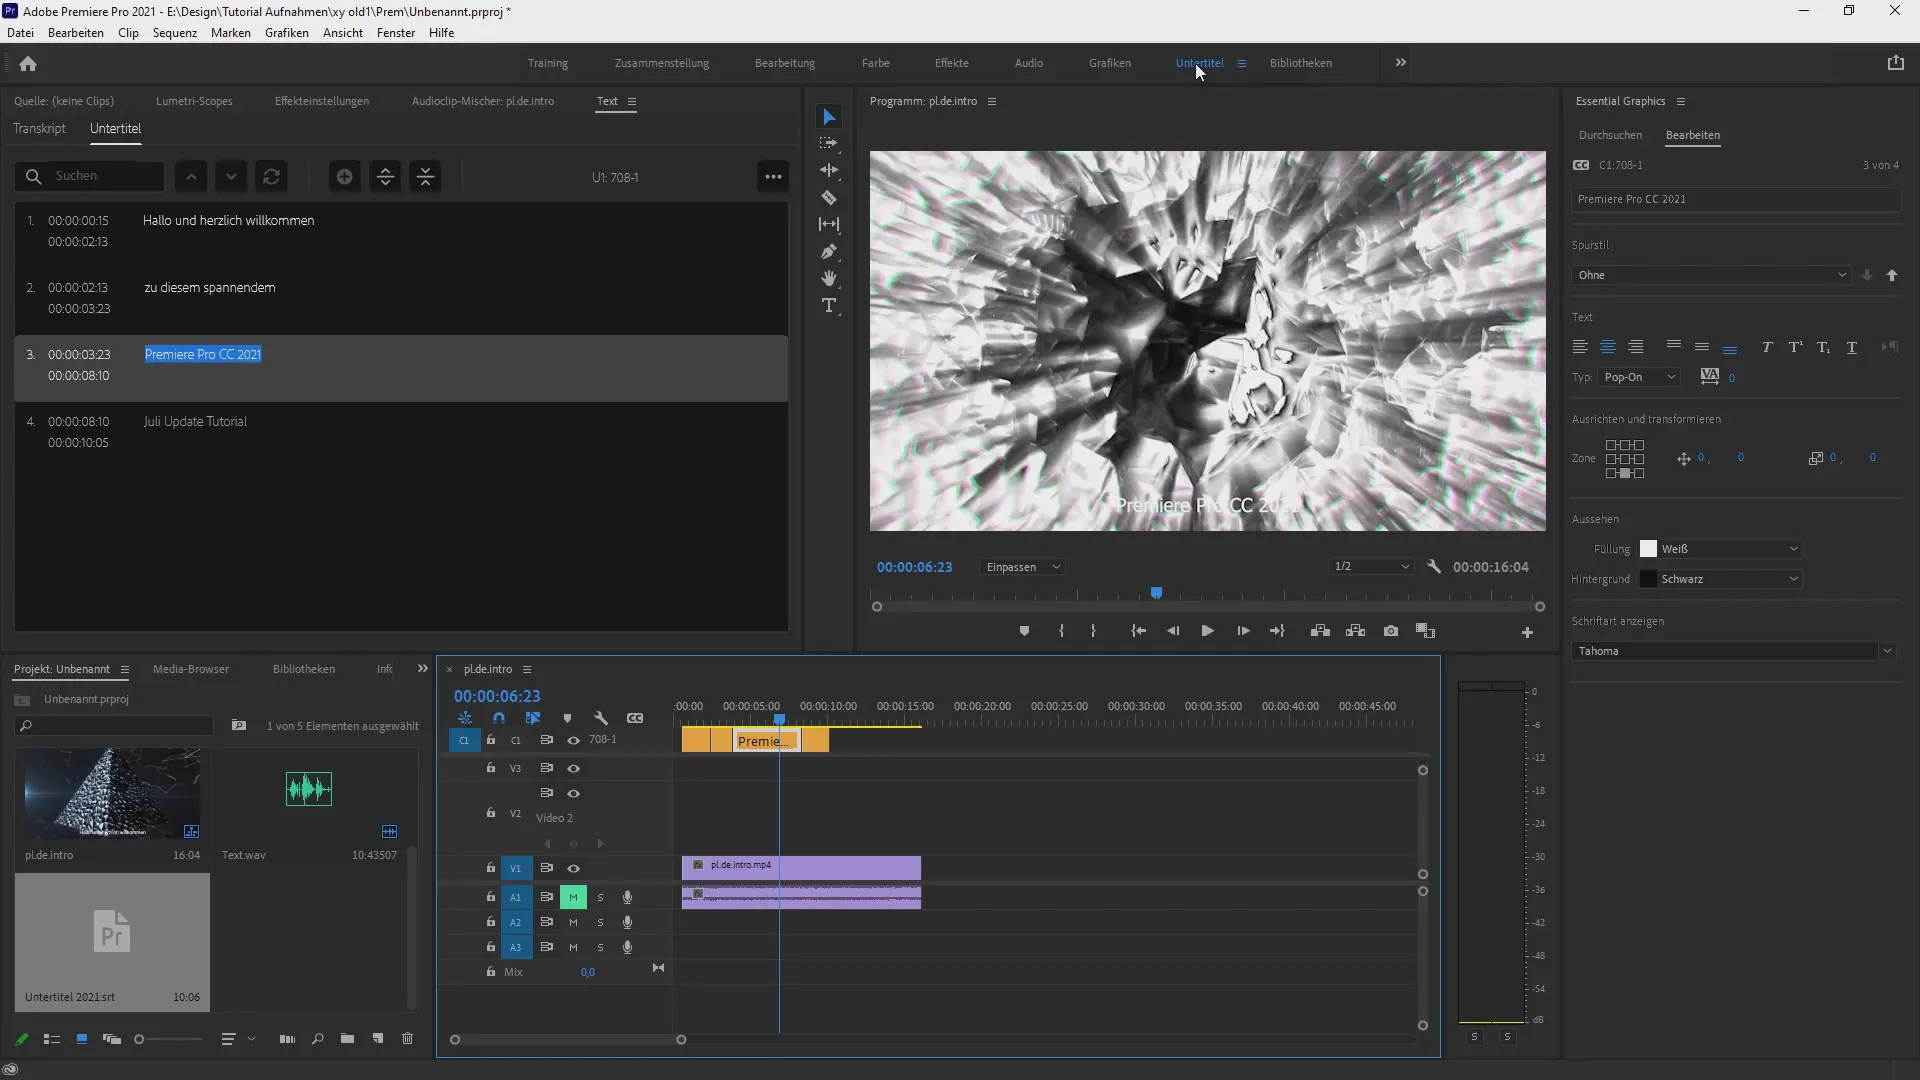Select the Ripple Edit tool
1920x1080 pixels.
point(829,171)
